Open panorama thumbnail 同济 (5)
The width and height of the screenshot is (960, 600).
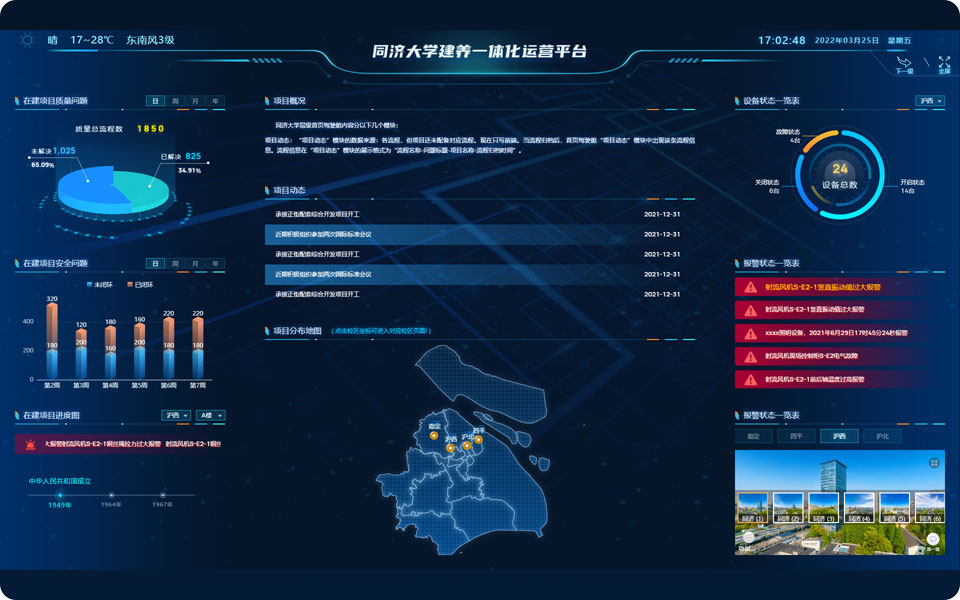(894, 508)
